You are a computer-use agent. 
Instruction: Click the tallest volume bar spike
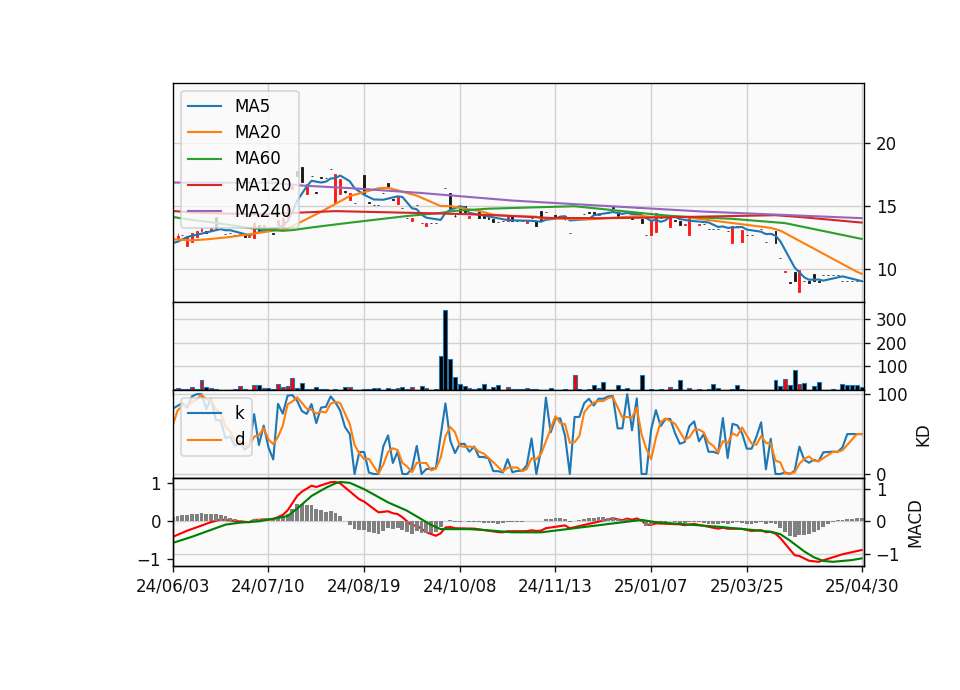point(446,350)
